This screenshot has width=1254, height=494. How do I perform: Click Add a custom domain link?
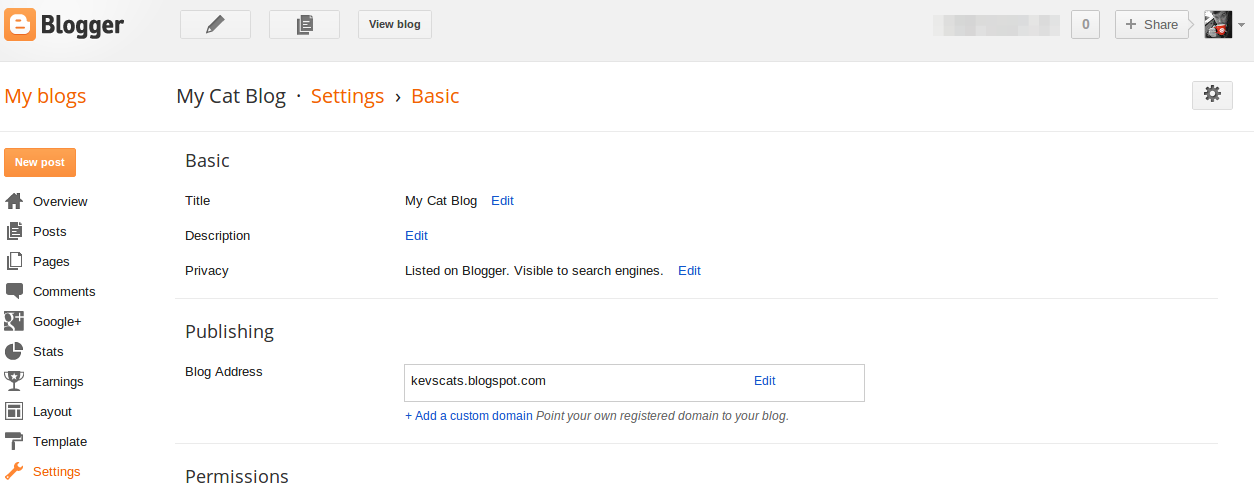[468, 416]
